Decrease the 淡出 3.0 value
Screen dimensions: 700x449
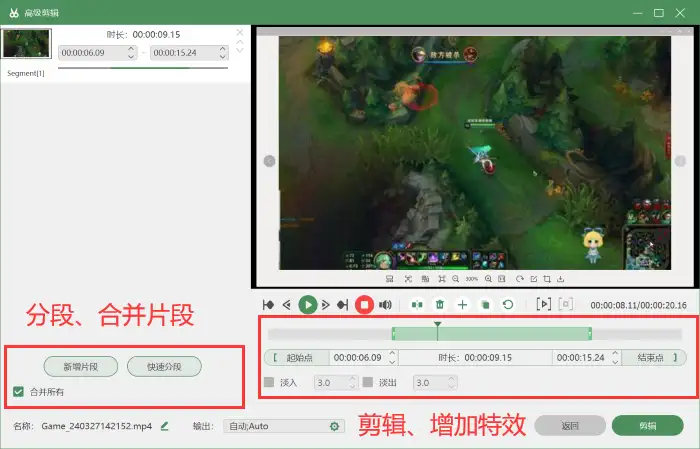pos(451,386)
